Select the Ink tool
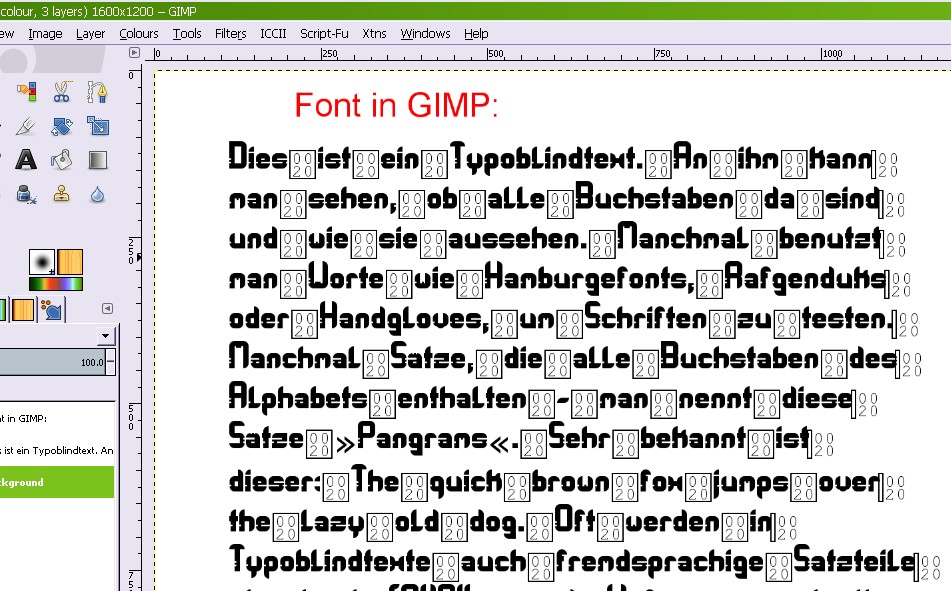951x591 pixels. 27,195
